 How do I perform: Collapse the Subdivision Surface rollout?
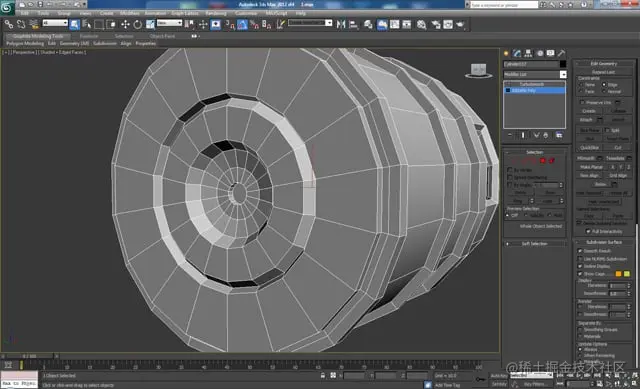coord(604,242)
